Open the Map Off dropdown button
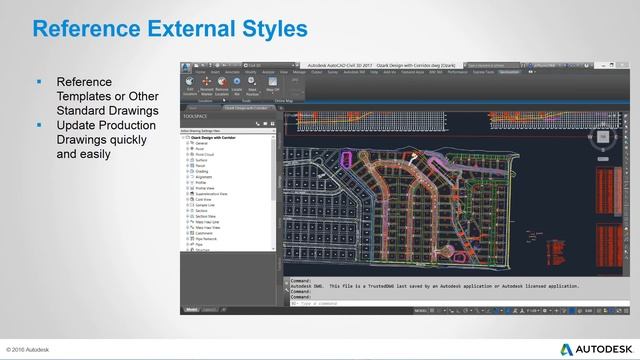The width and height of the screenshot is (640, 360). pos(272,84)
